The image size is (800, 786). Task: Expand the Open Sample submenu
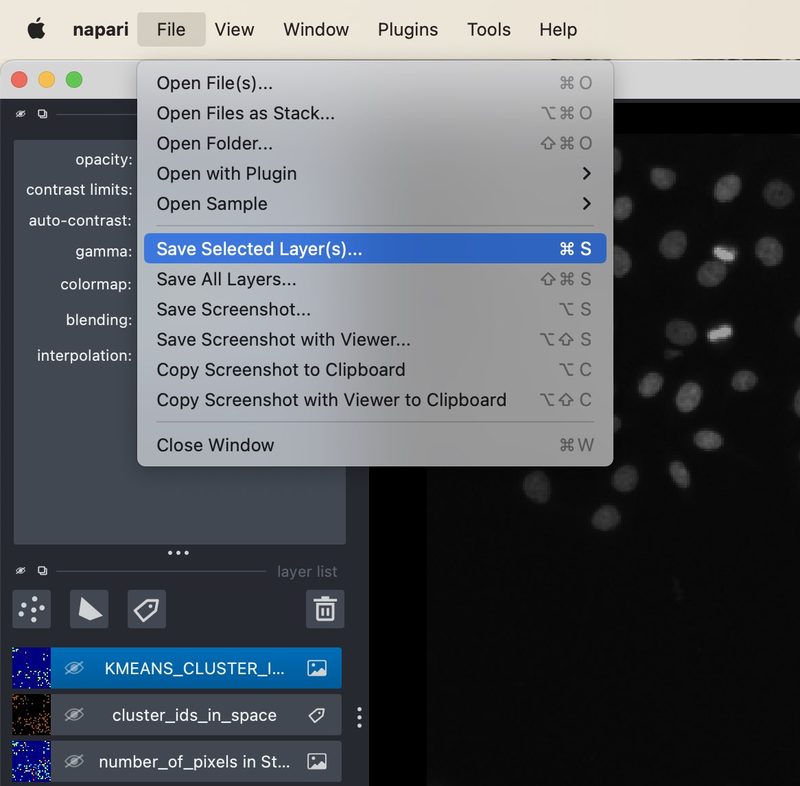coord(375,204)
